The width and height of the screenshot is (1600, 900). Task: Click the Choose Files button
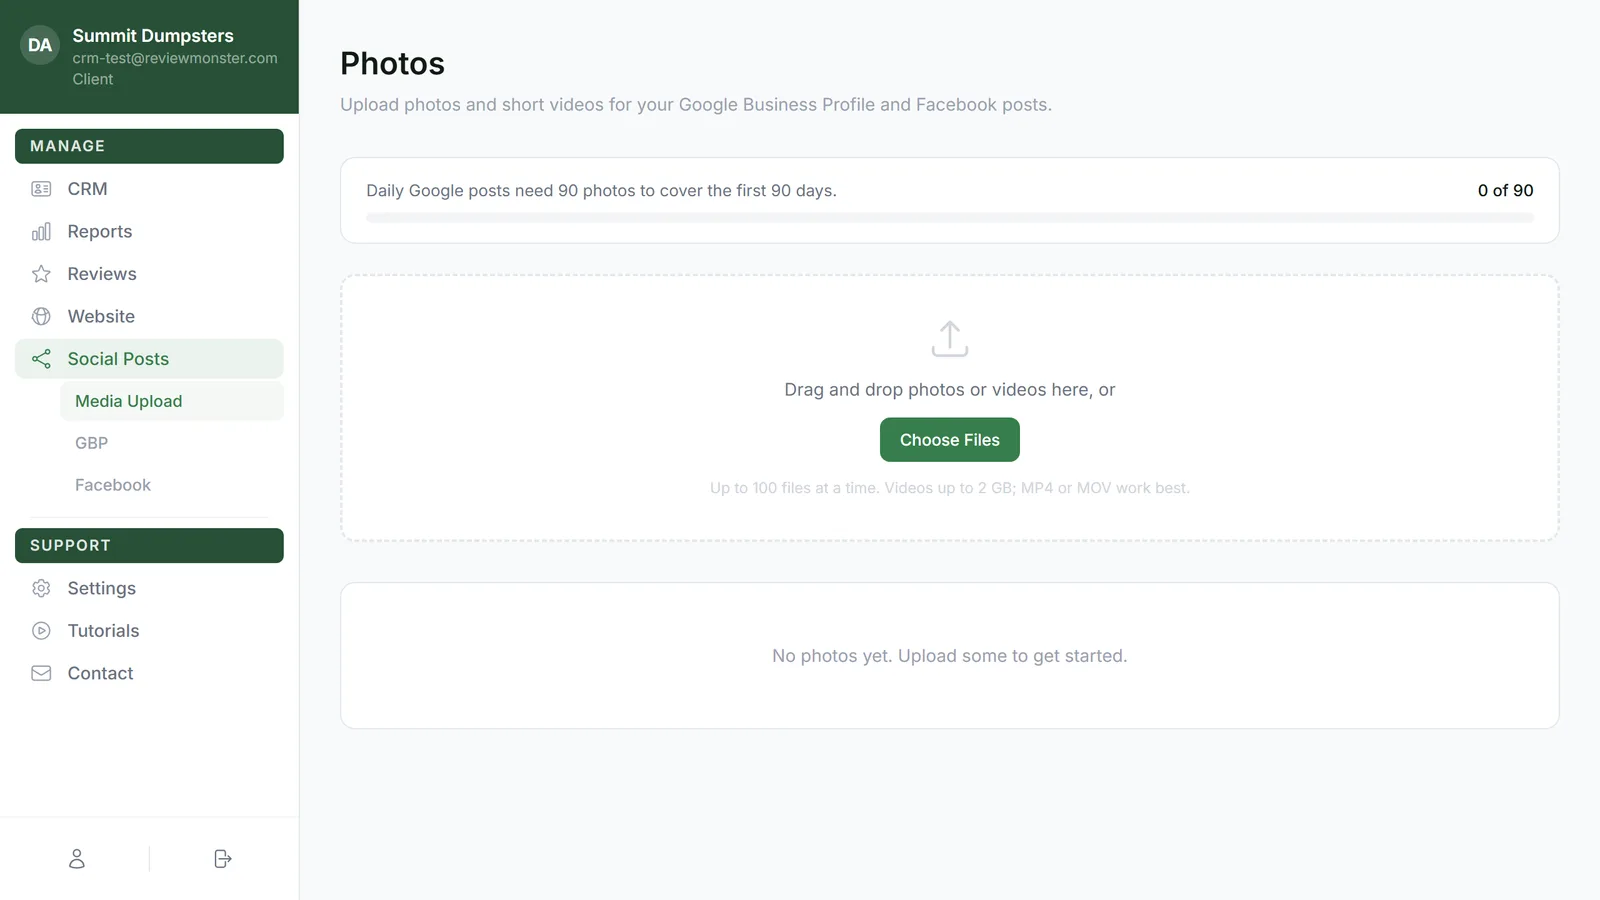coord(950,440)
